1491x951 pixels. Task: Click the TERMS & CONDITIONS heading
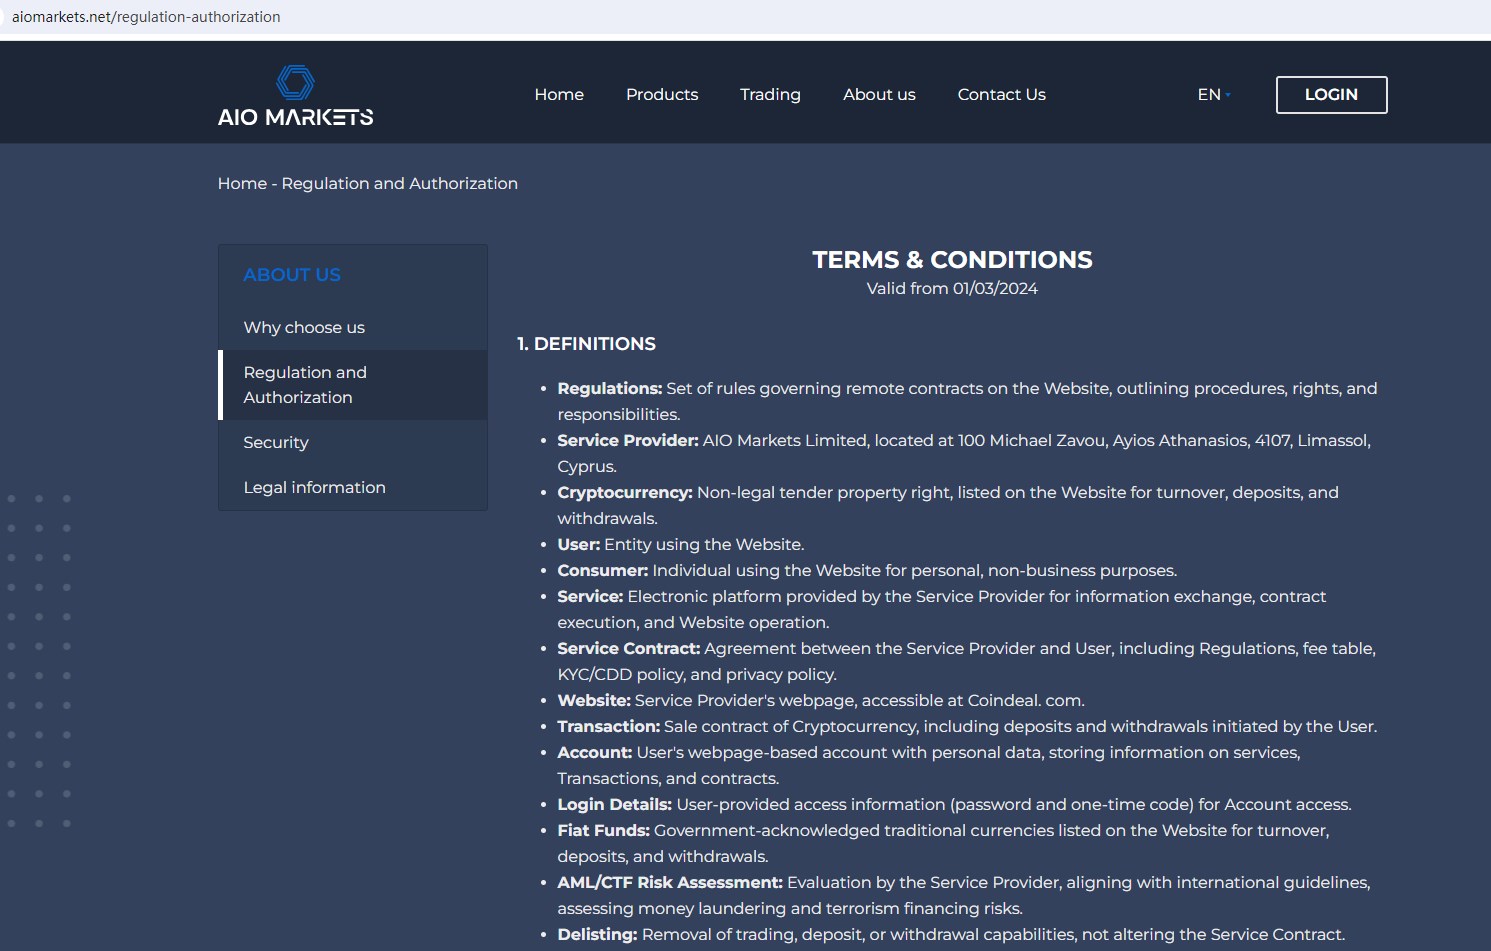pyautogui.click(x=952, y=260)
